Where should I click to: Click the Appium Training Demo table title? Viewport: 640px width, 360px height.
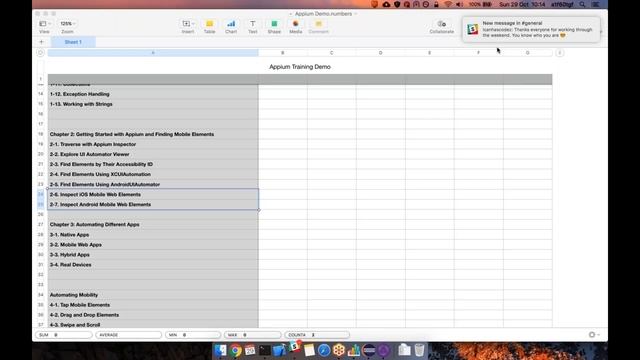pyautogui.click(x=300, y=67)
